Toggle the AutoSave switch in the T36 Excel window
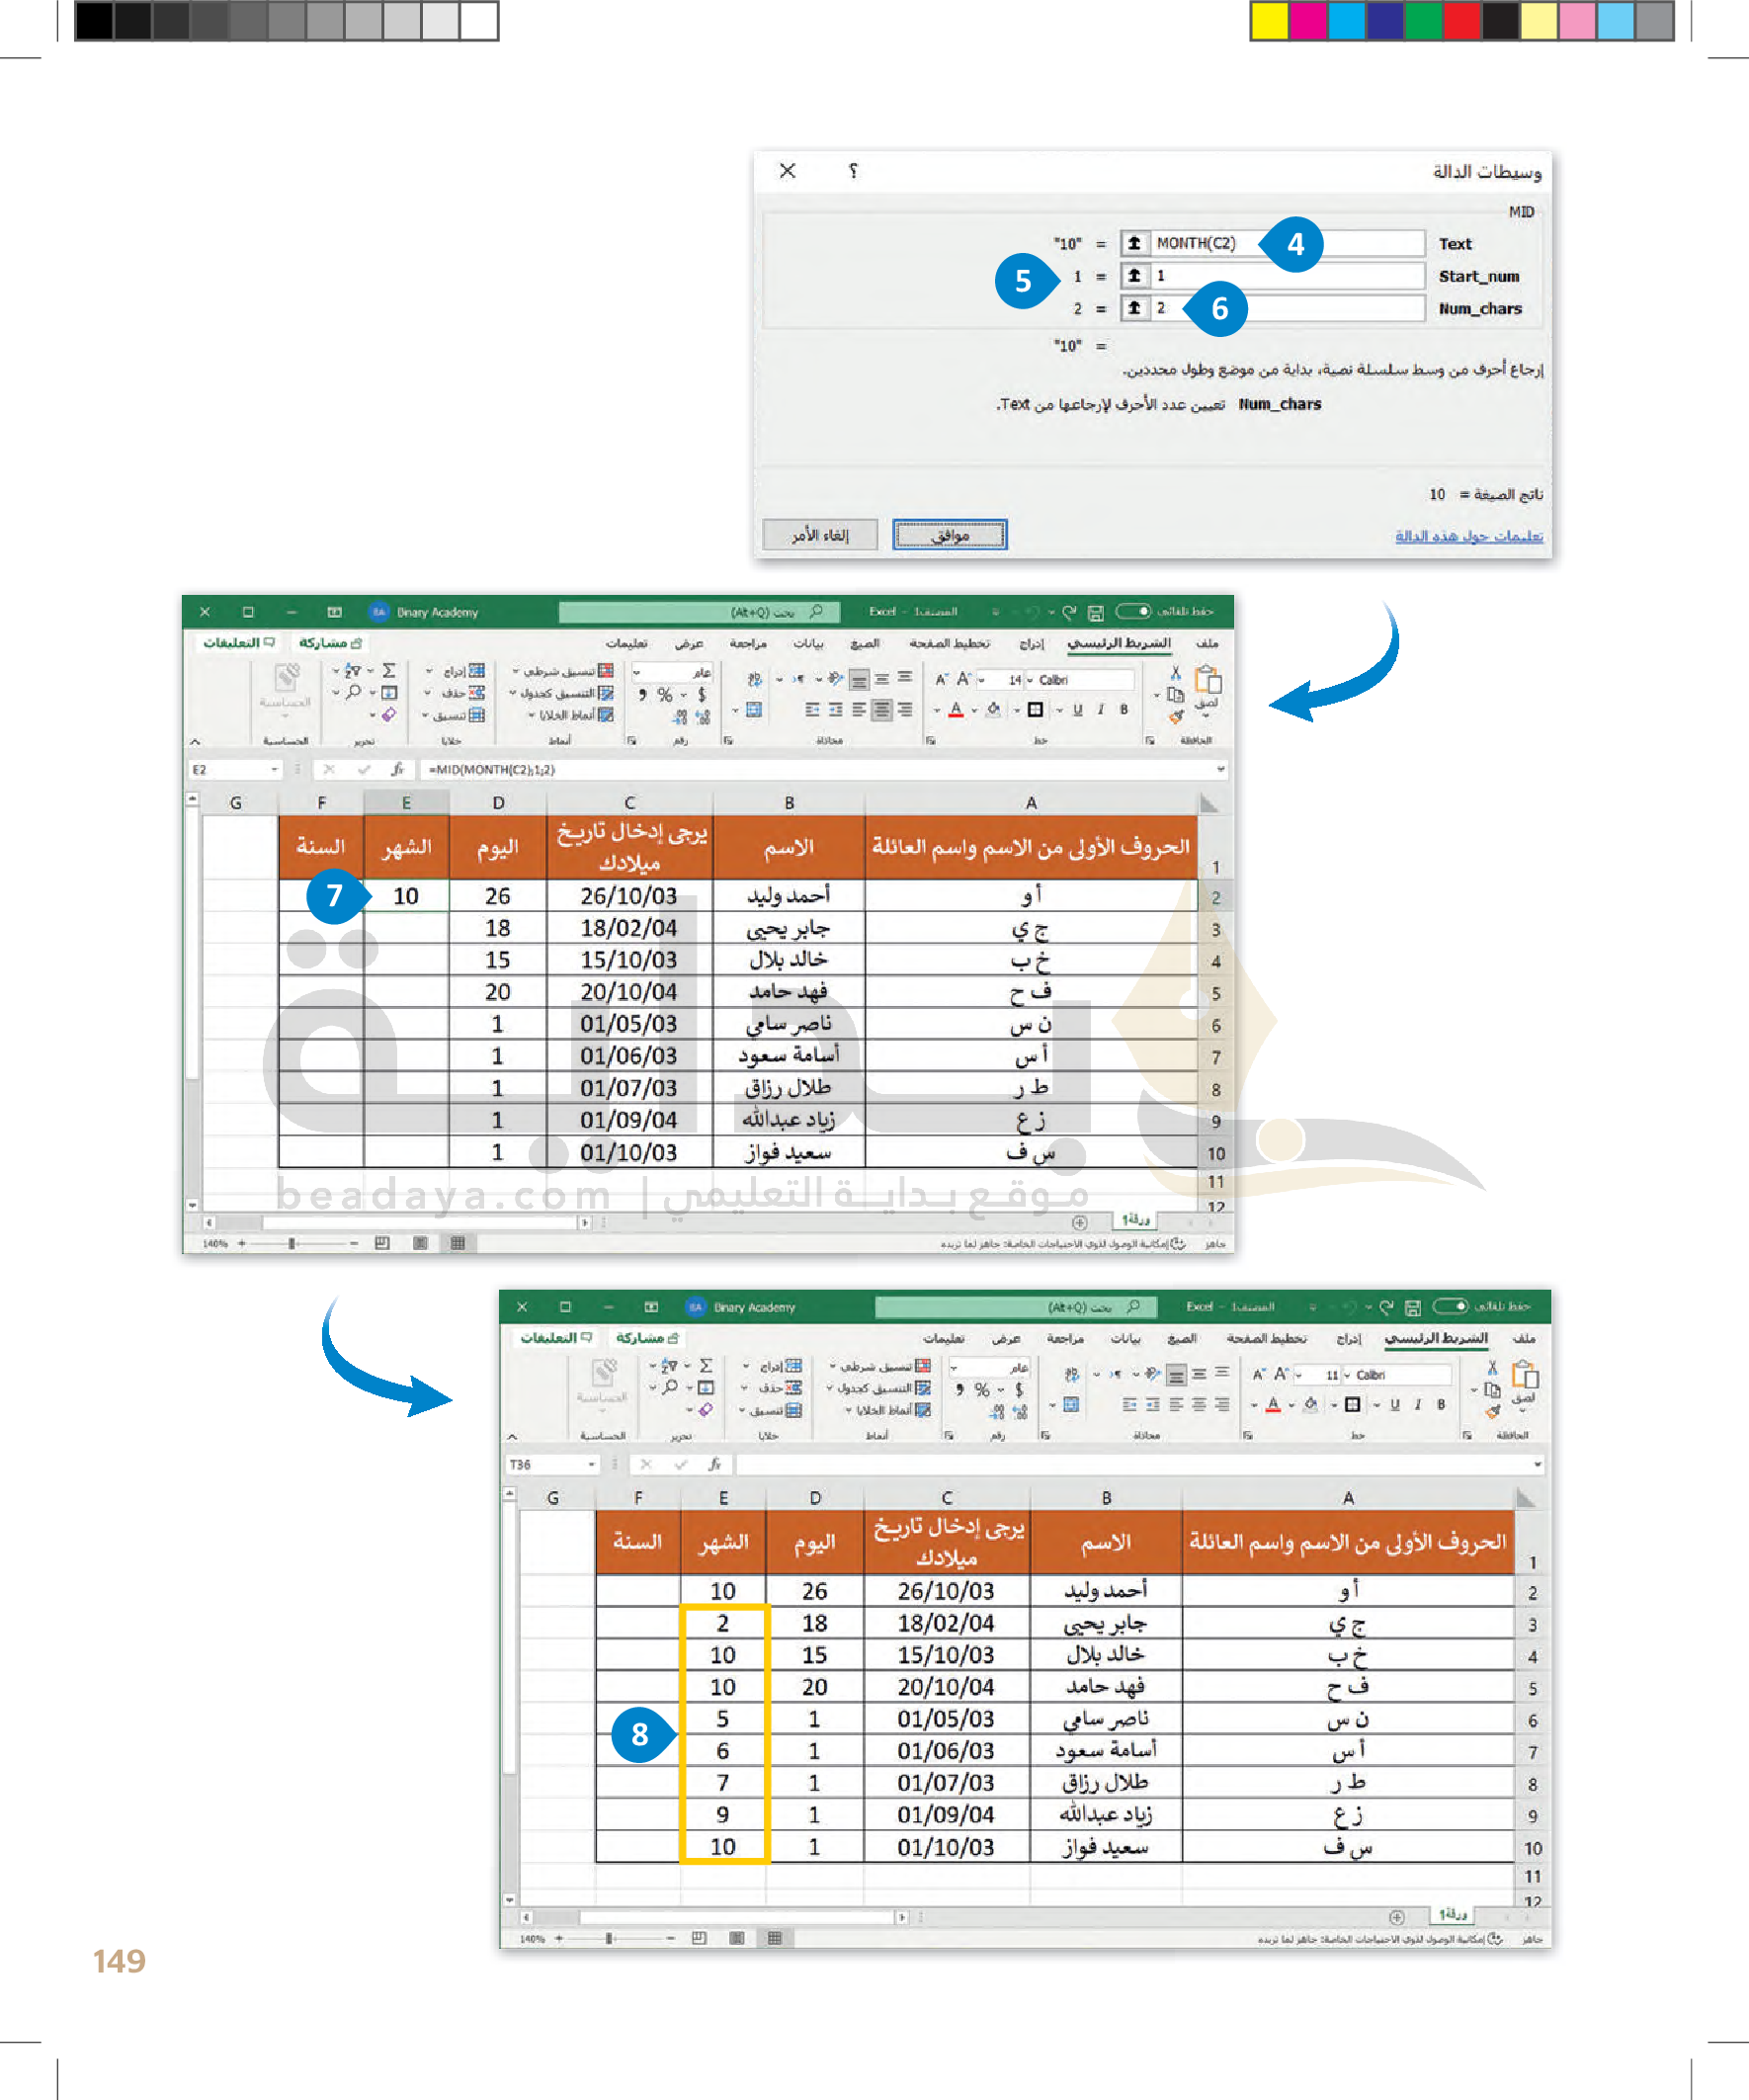This screenshot has width=1749, height=2100. [x=1451, y=1306]
